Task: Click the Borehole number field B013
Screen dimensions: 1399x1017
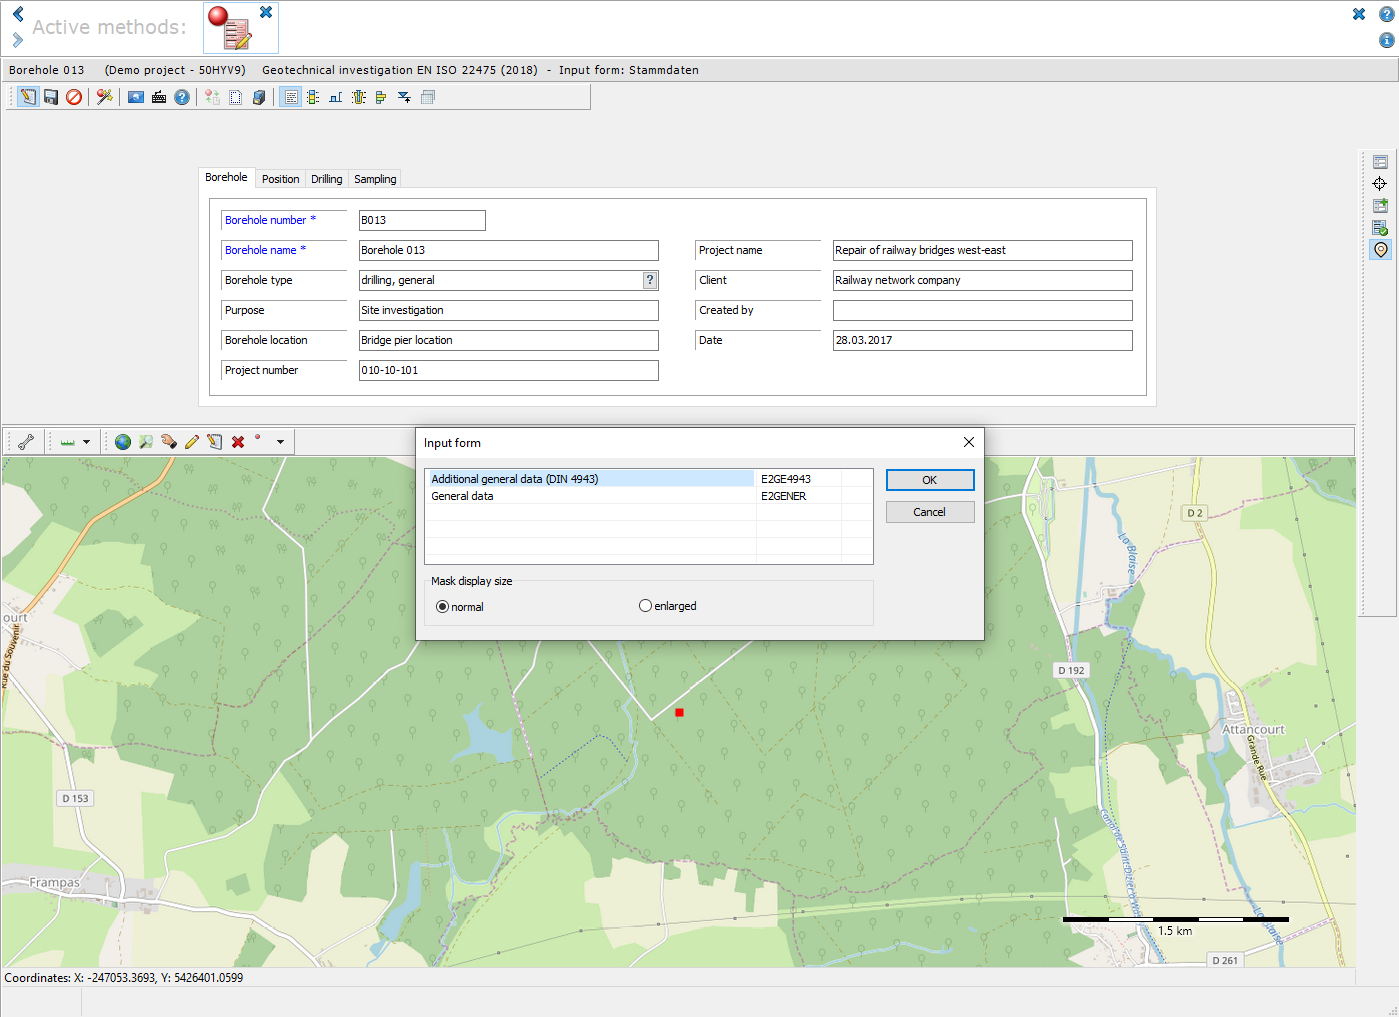Action: pyautogui.click(x=422, y=220)
